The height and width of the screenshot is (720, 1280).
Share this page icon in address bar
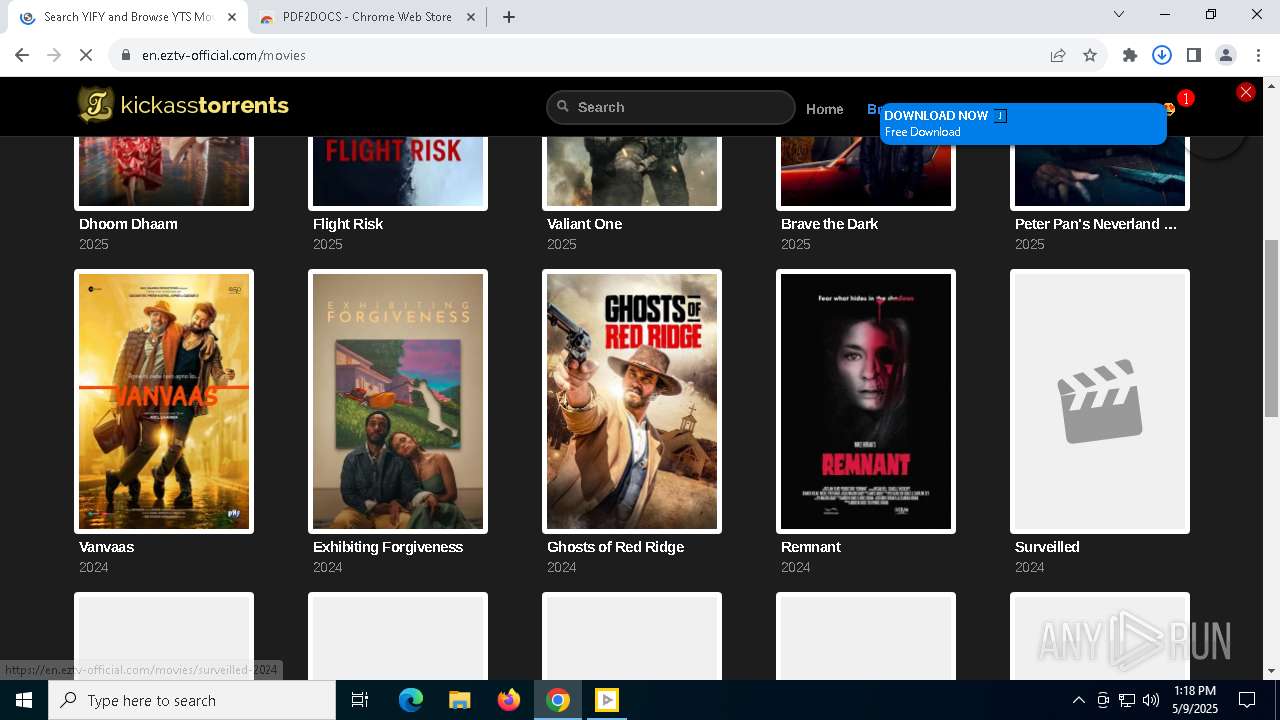point(1058,55)
